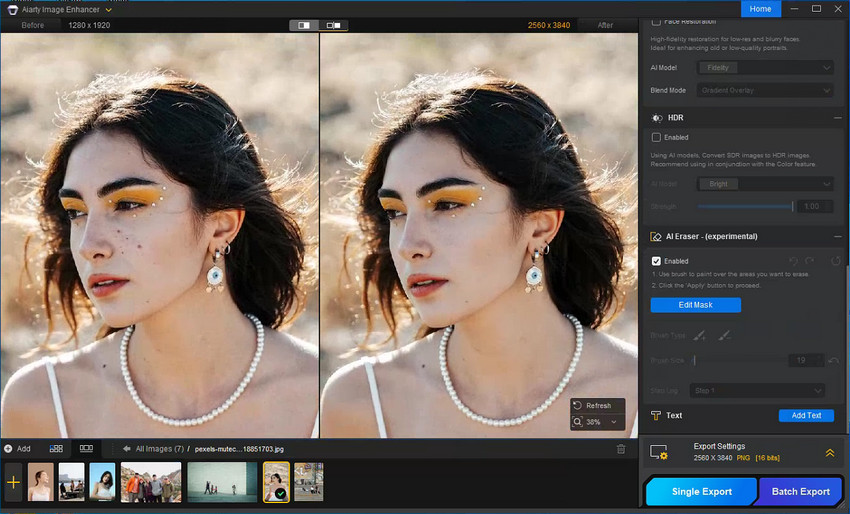Image resolution: width=850 pixels, height=514 pixels.
Task: Adjust the Brush Size slider
Action: 739,361
